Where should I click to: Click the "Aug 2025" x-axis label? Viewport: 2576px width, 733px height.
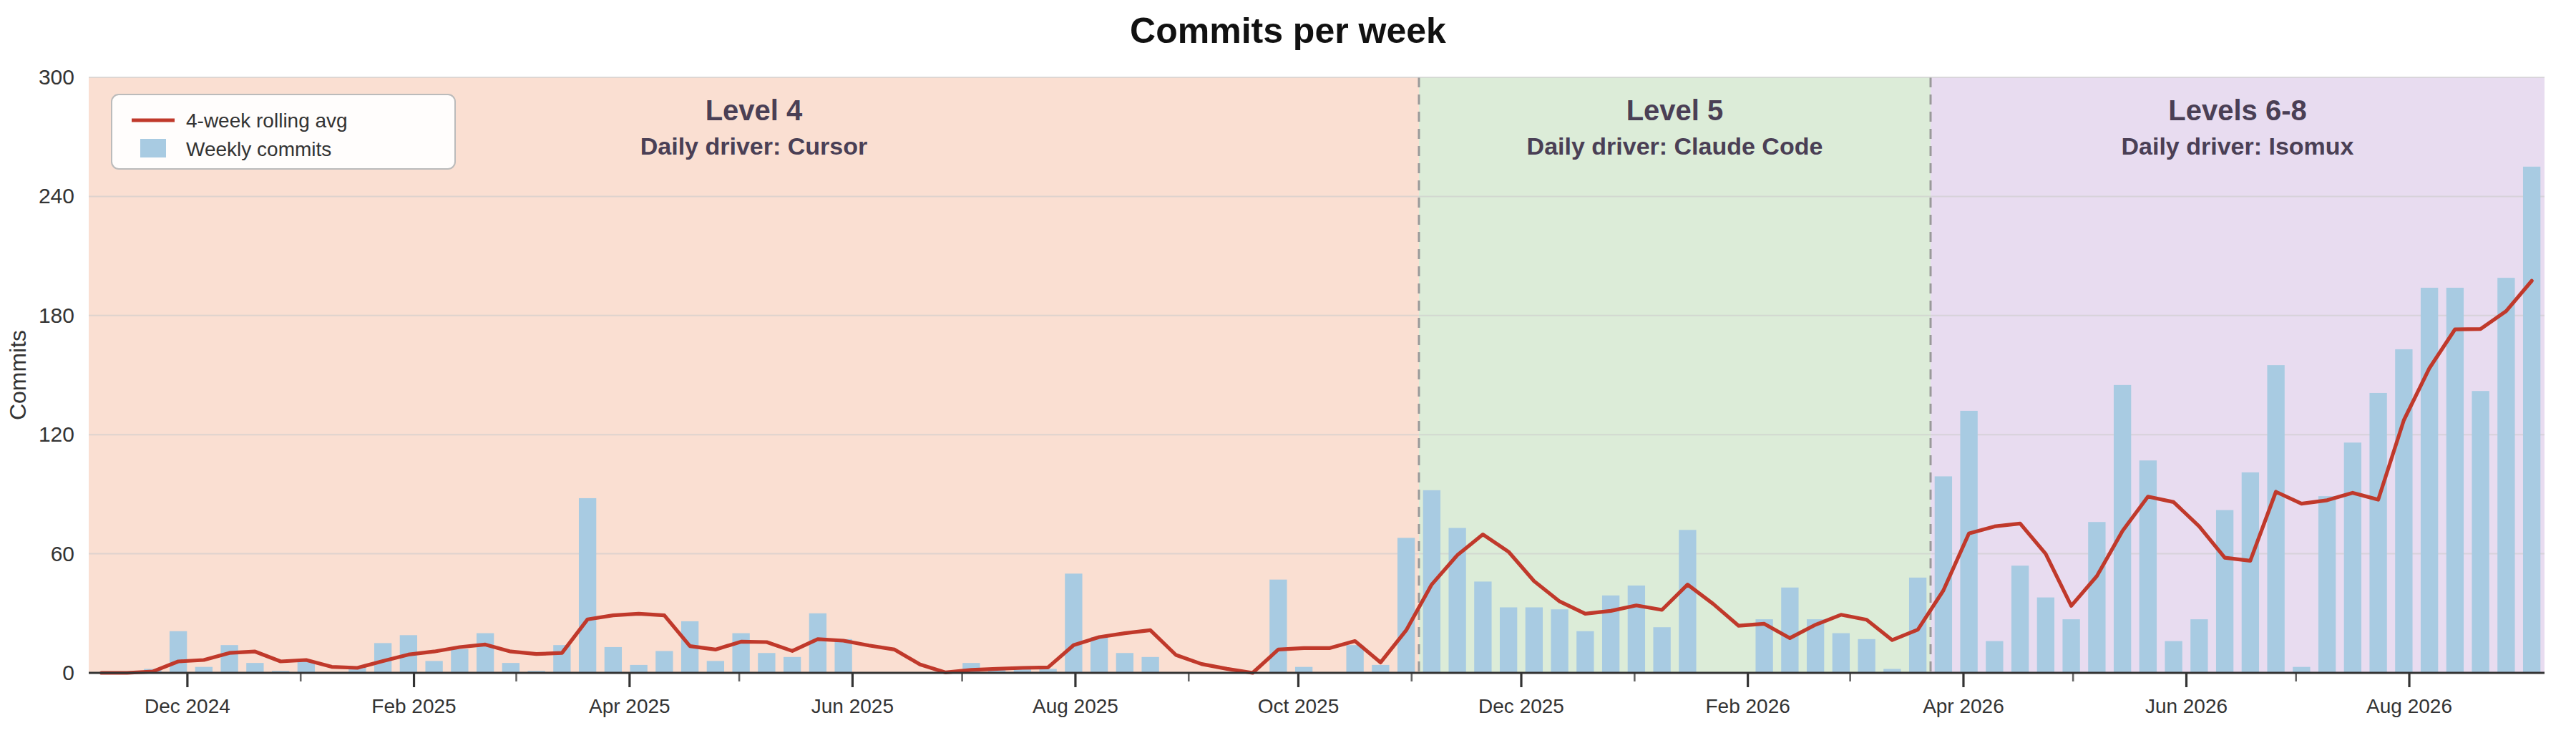[x=1075, y=706]
